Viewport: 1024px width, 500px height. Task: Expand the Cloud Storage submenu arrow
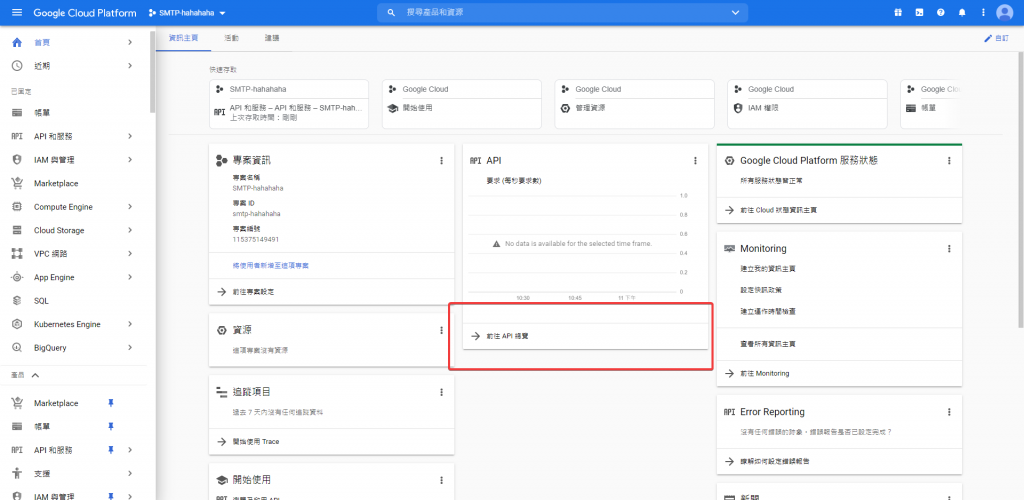coord(130,230)
